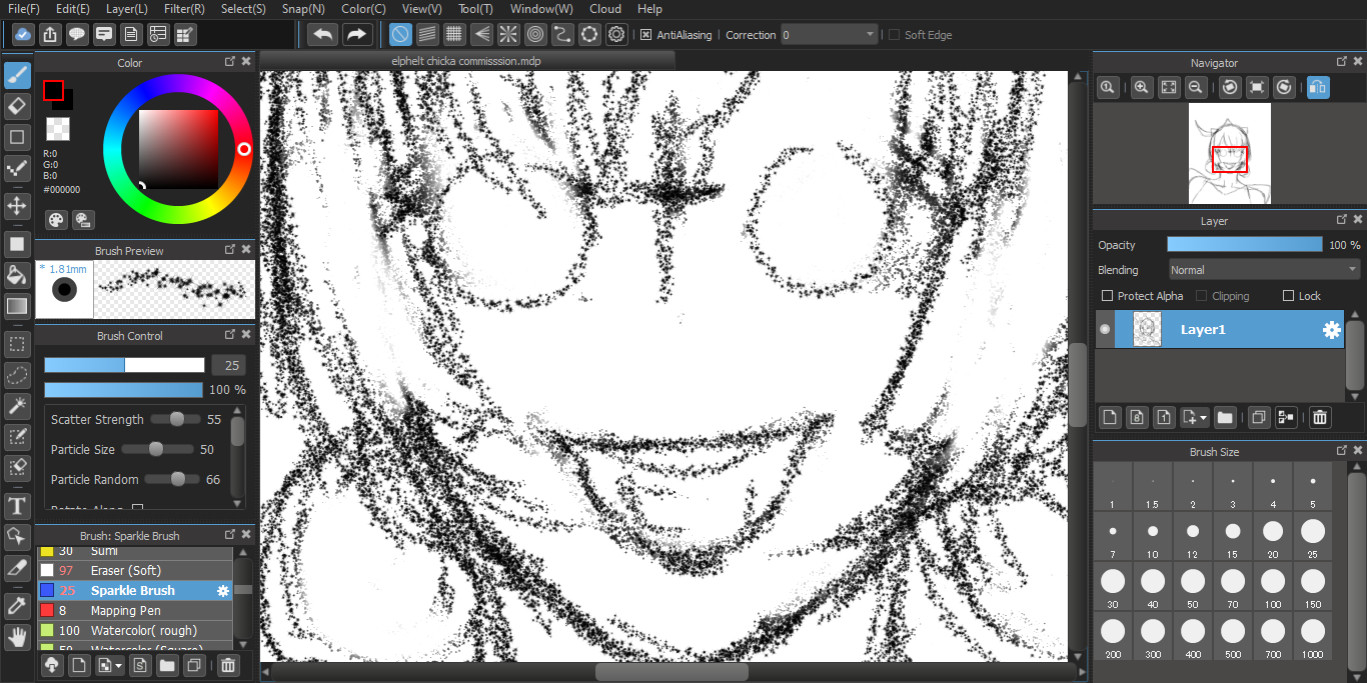
Task: Select the Gradient tool
Action: (17, 306)
